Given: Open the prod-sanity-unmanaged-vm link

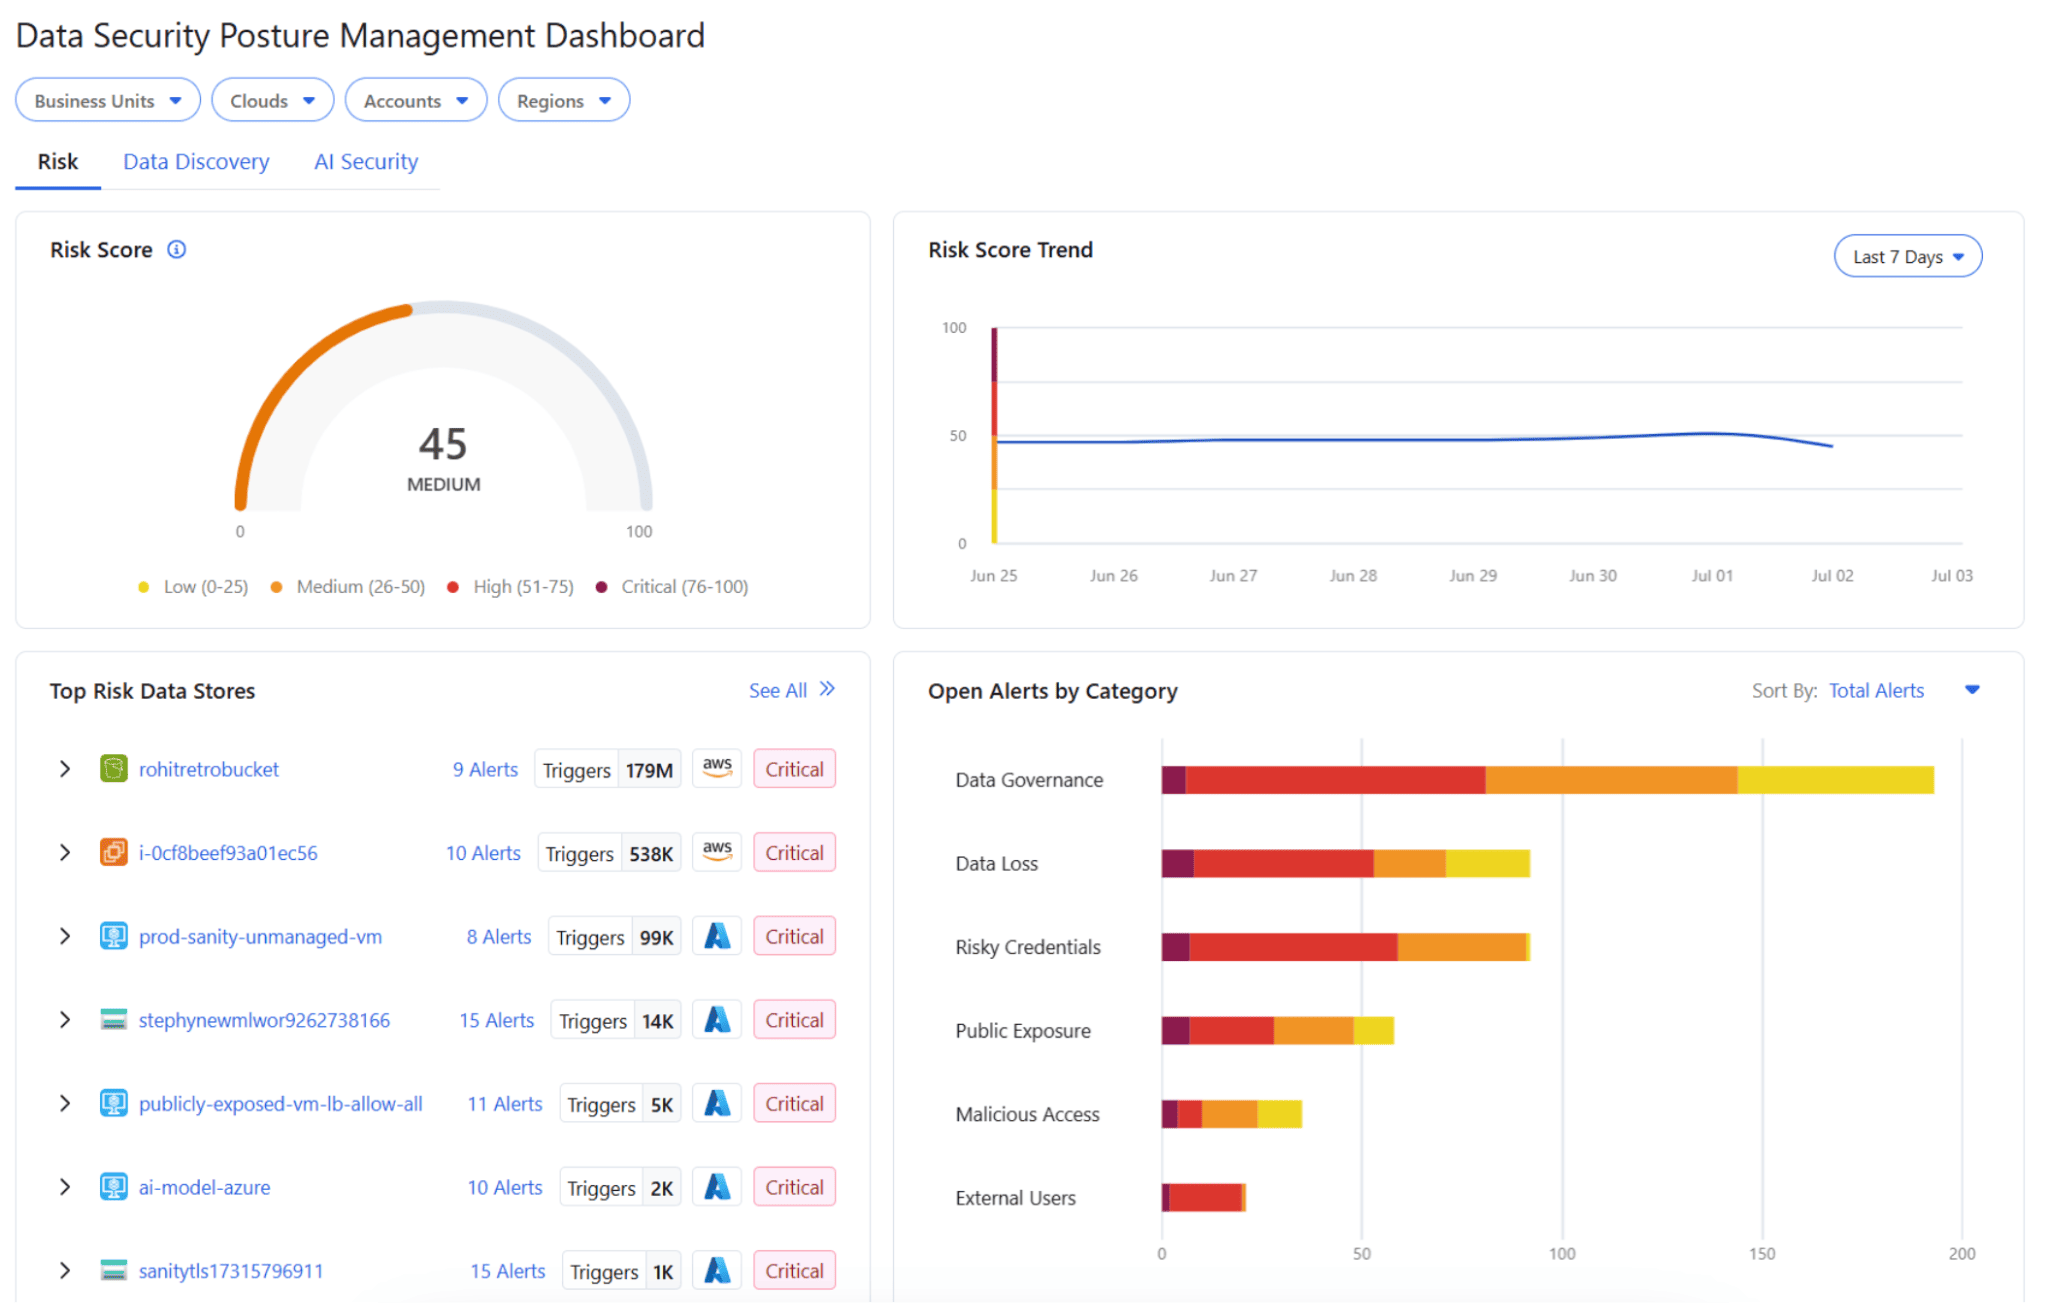Looking at the screenshot, I should pos(260,937).
